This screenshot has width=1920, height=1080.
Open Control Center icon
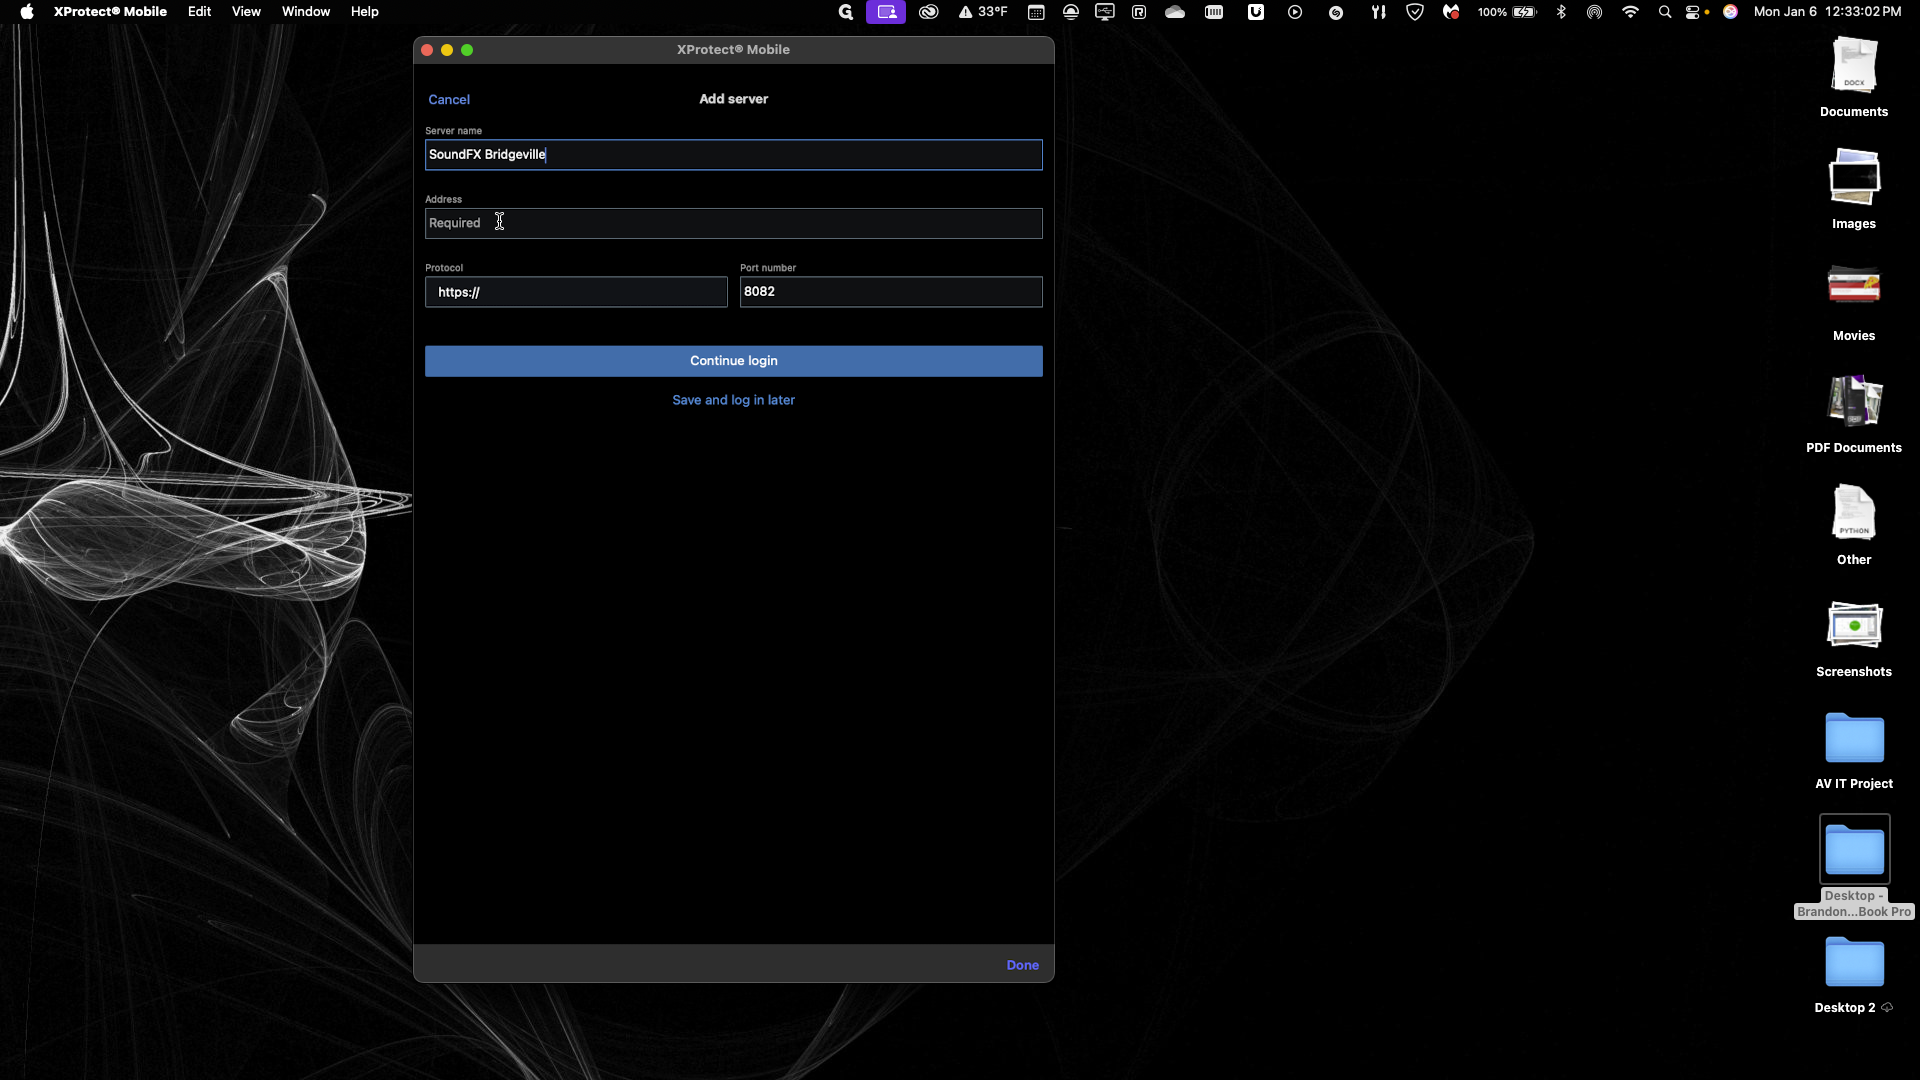[x=1694, y=12]
